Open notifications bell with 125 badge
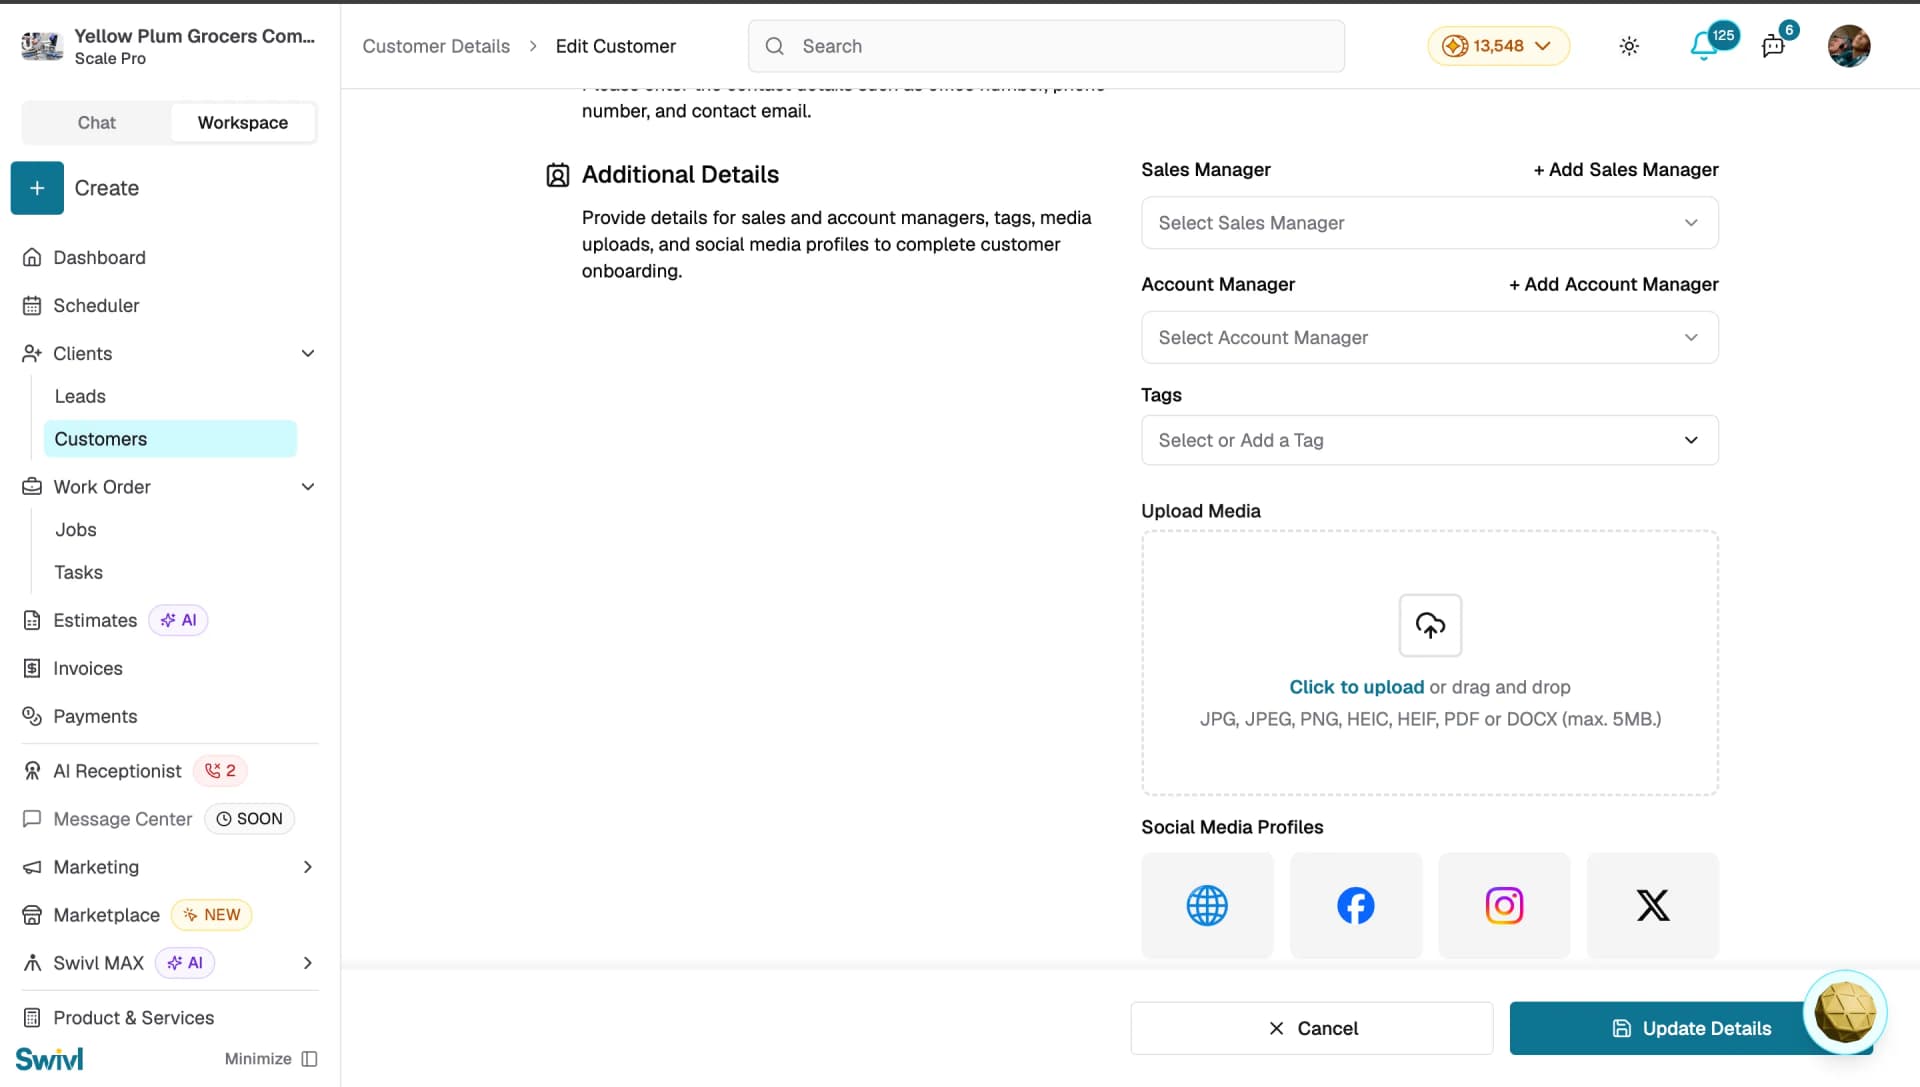This screenshot has width=1920, height=1087. pos(1705,46)
